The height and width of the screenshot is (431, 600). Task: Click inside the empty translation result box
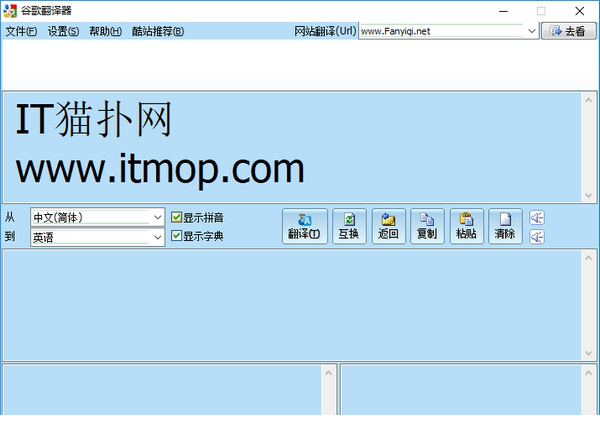coord(292,305)
